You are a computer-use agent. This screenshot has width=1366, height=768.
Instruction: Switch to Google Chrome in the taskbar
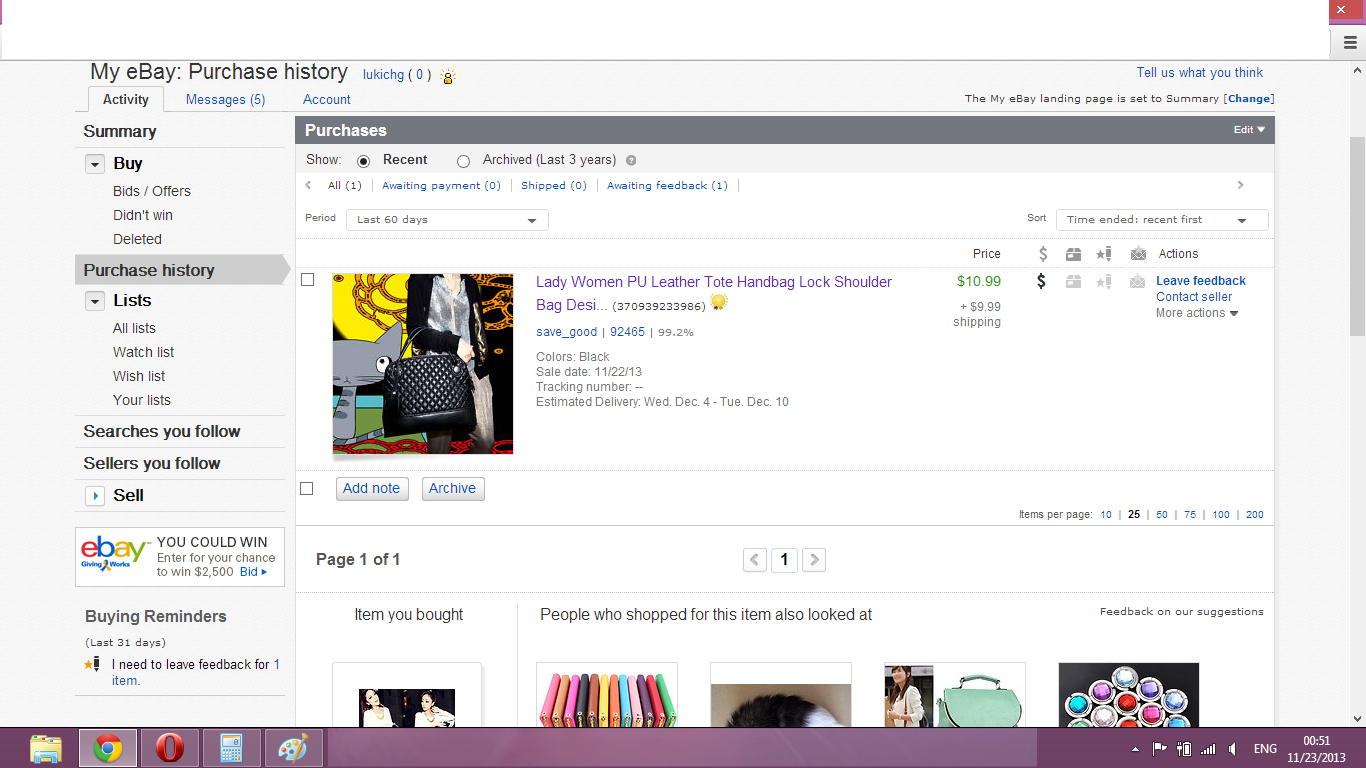pyautogui.click(x=108, y=748)
